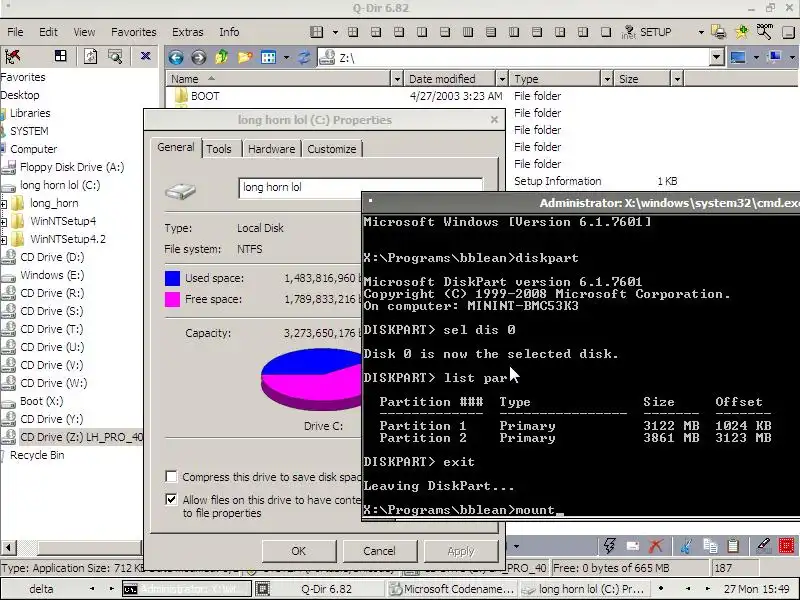Open the Date modified column dropdown
800x600 pixels.
tap(502, 79)
